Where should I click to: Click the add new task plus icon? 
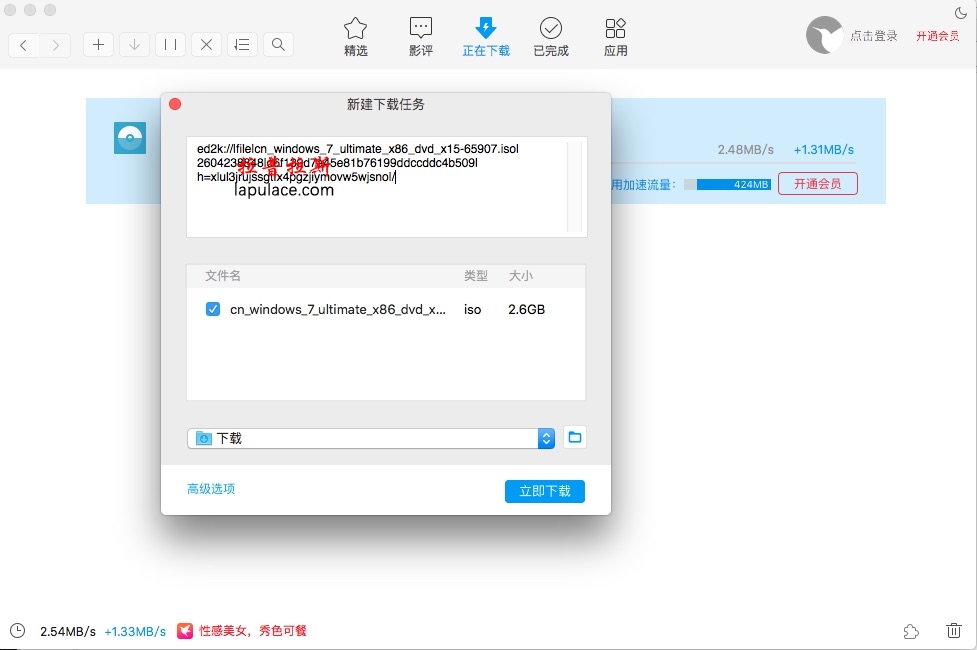[x=98, y=45]
